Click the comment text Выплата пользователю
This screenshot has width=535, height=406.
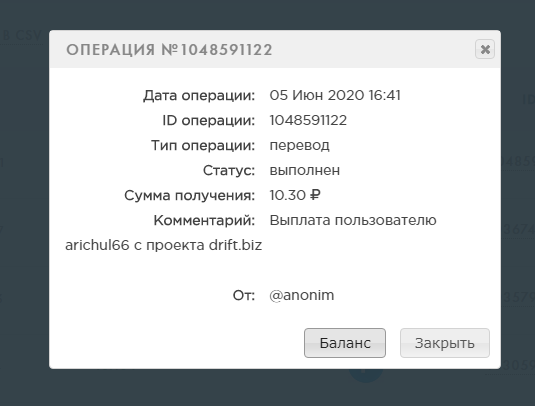[x=353, y=220]
